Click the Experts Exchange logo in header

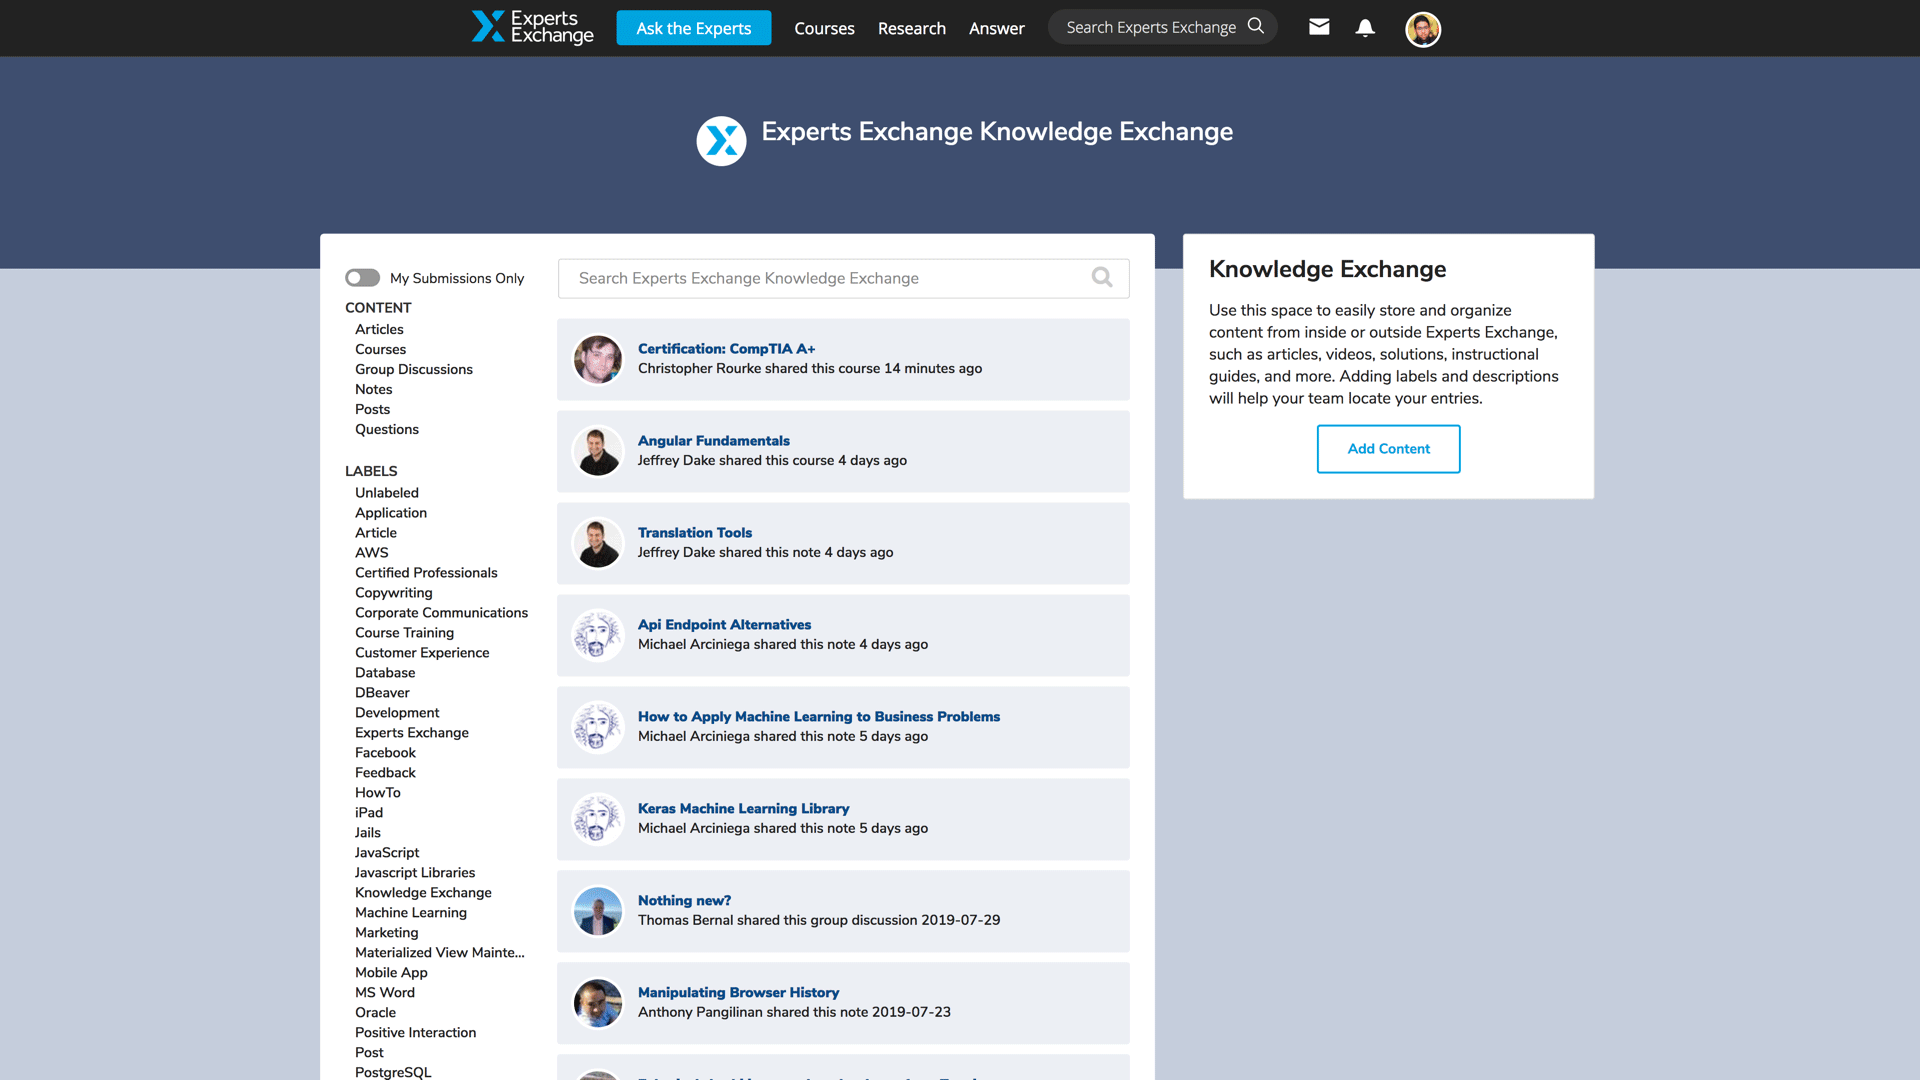point(532,27)
